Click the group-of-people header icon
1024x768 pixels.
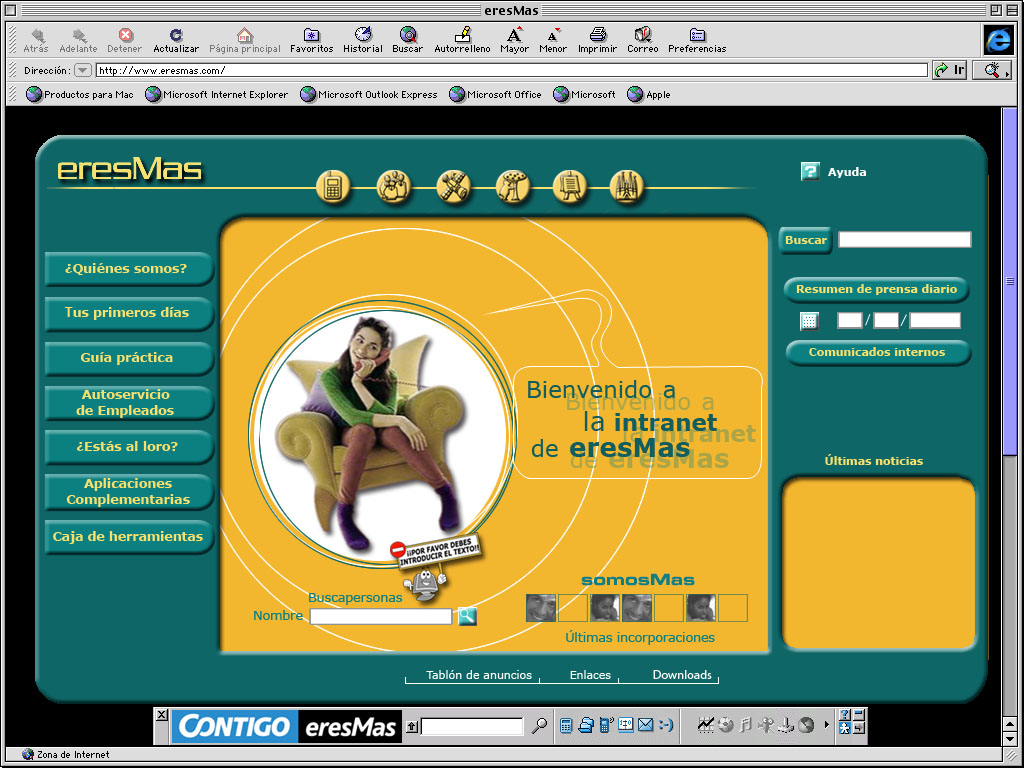pos(394,187)
